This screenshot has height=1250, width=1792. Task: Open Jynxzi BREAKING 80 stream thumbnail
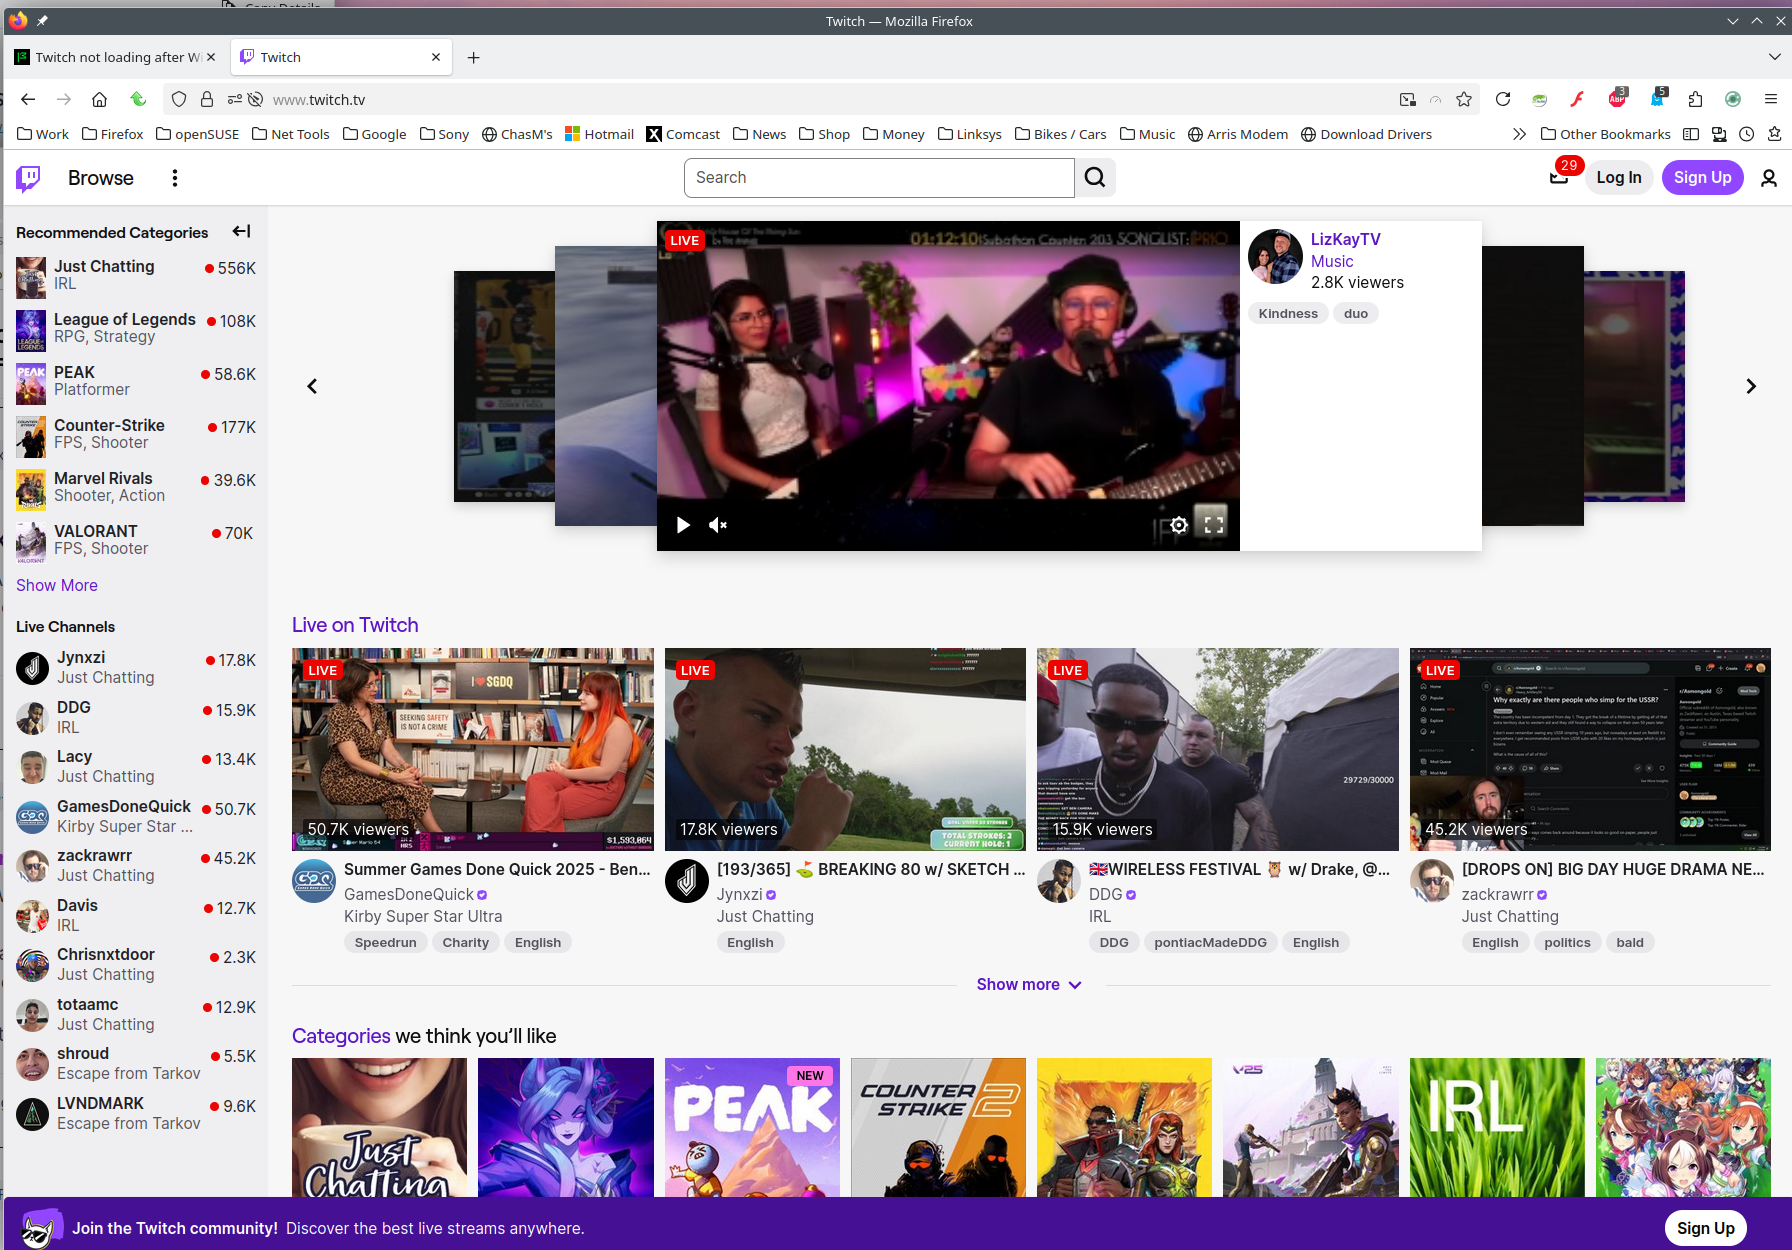845,749
